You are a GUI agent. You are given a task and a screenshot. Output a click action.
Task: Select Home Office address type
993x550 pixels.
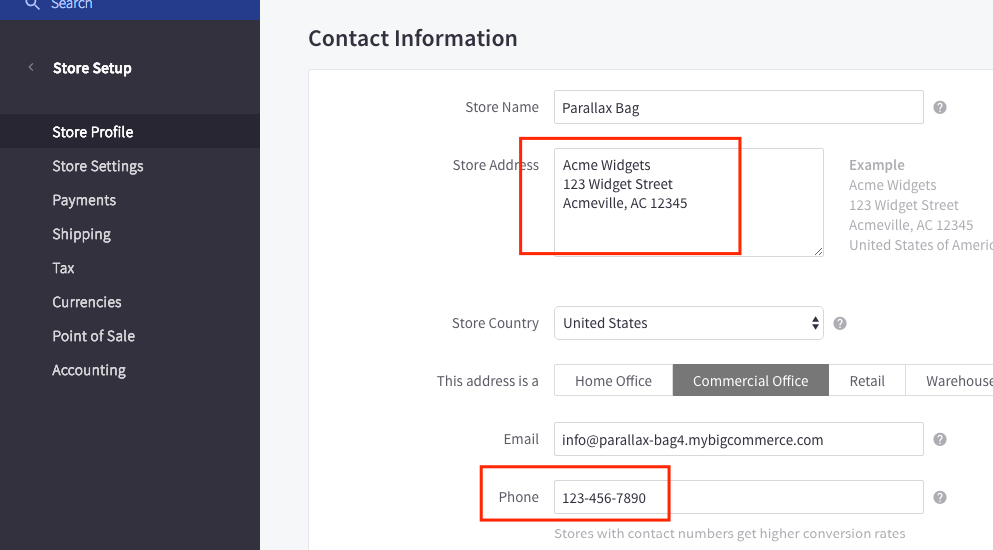tap(613, 381)
